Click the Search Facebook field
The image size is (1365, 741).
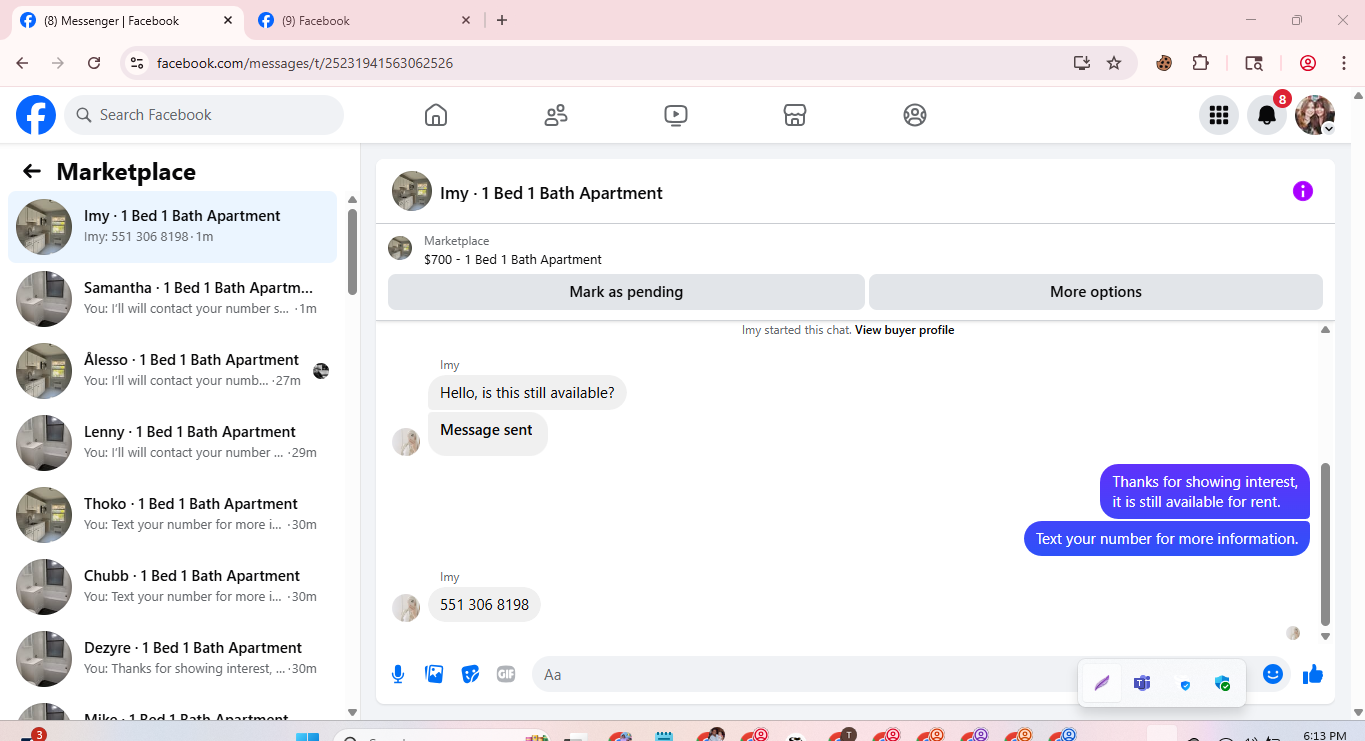204,115
